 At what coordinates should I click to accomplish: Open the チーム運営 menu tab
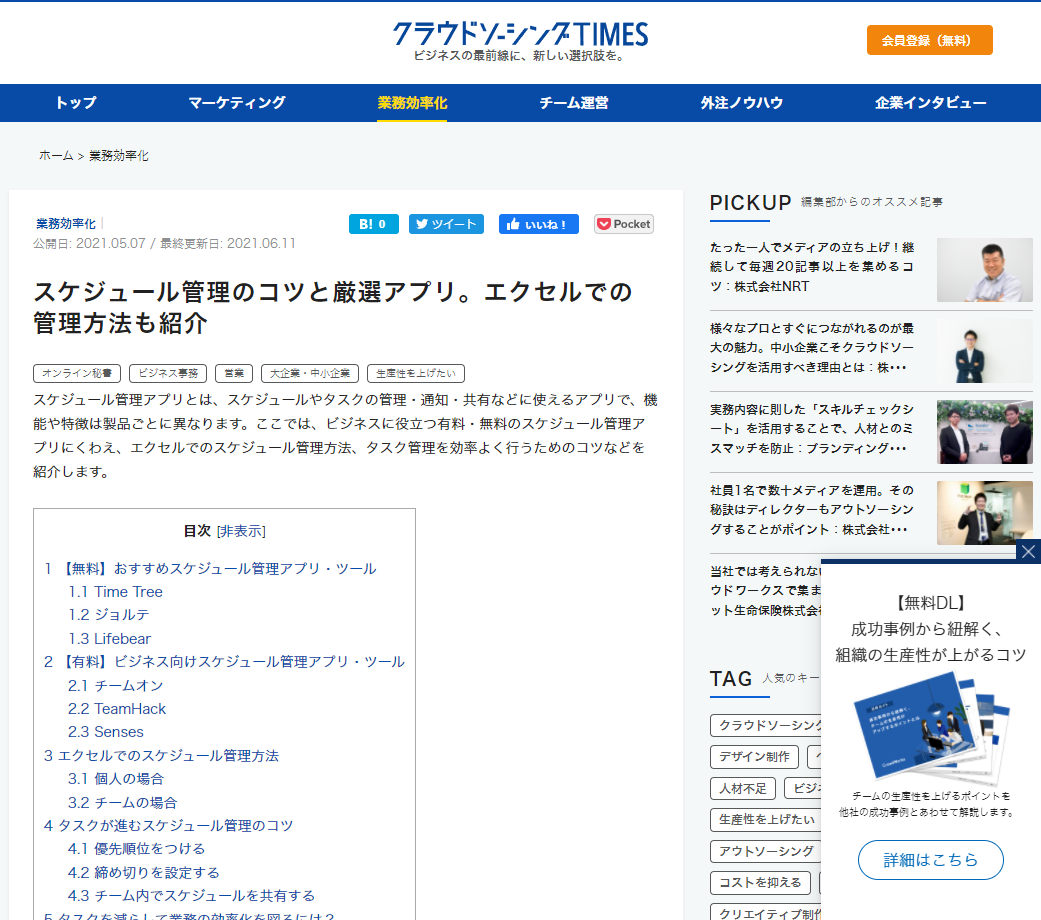coord(573,102)
